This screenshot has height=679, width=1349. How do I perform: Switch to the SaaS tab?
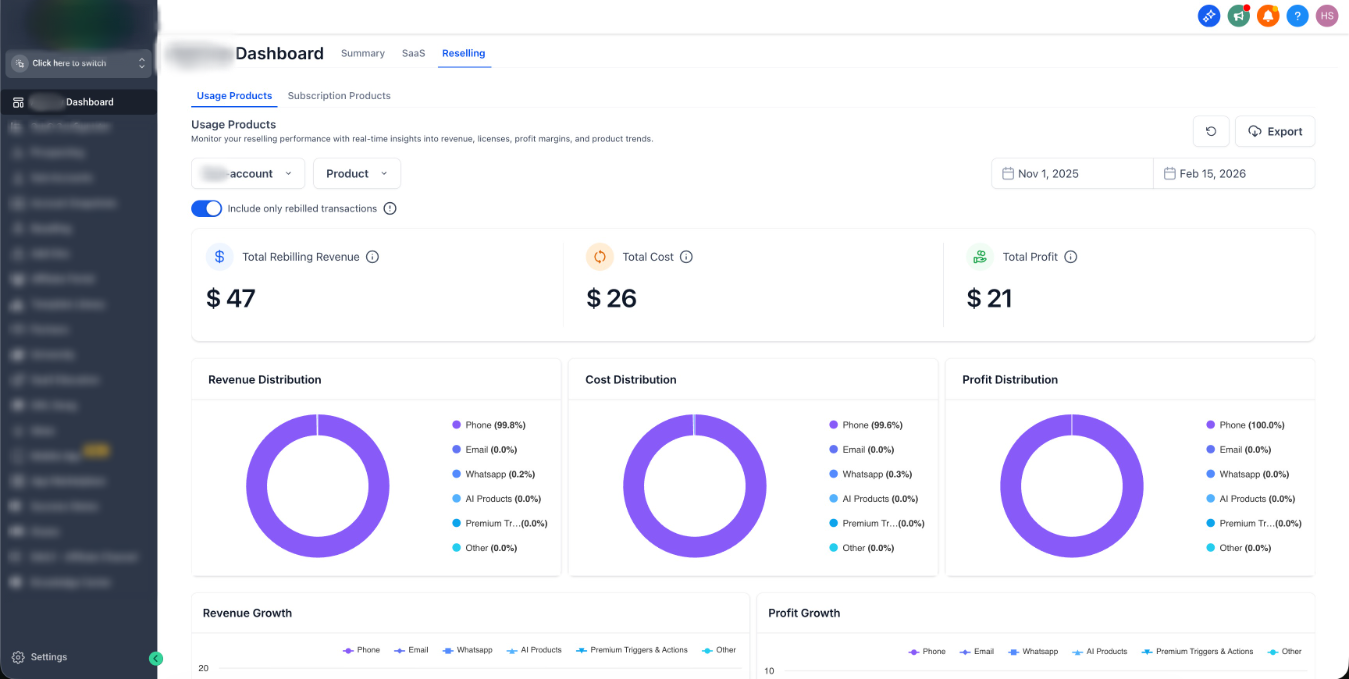[x=414, y=53]
